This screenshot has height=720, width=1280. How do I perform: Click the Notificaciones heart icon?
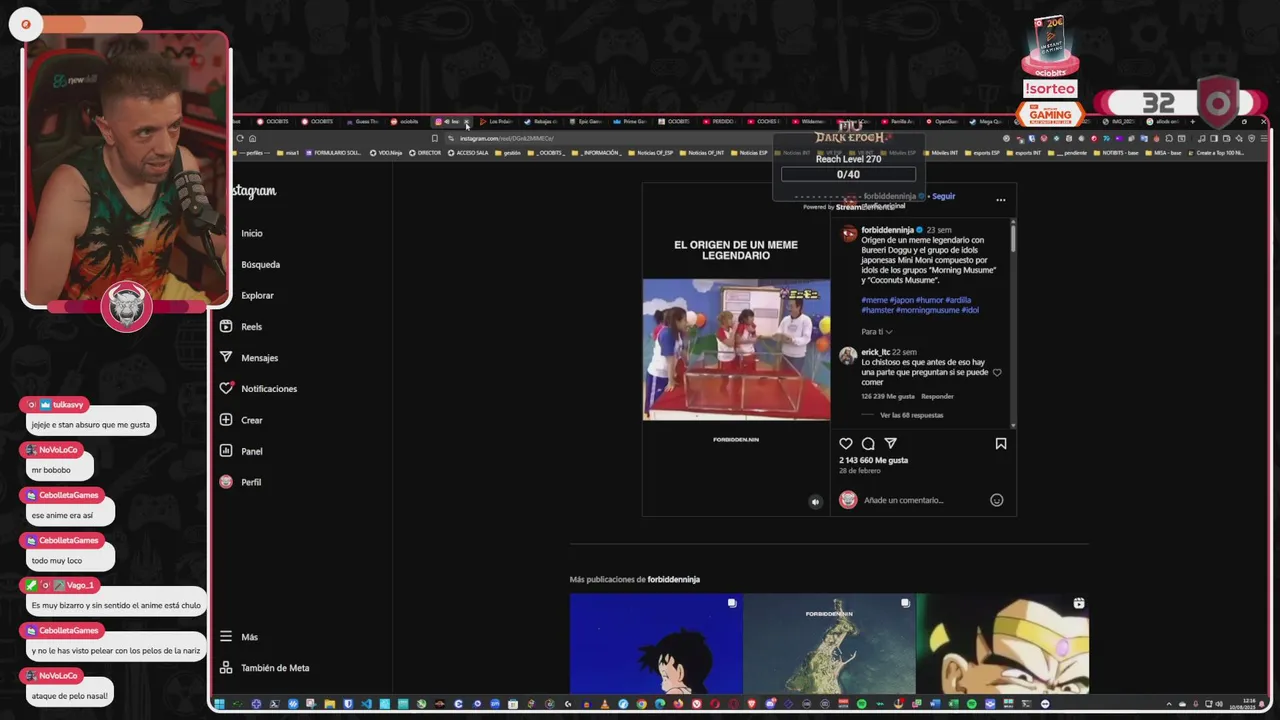tap(226, 388)
